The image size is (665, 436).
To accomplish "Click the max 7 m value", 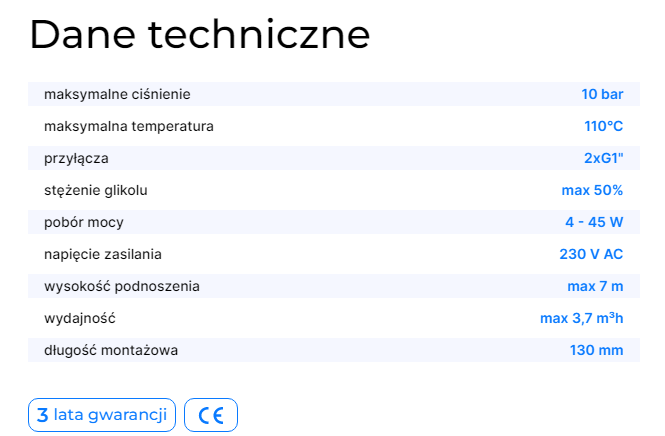I will pos(595,286).
